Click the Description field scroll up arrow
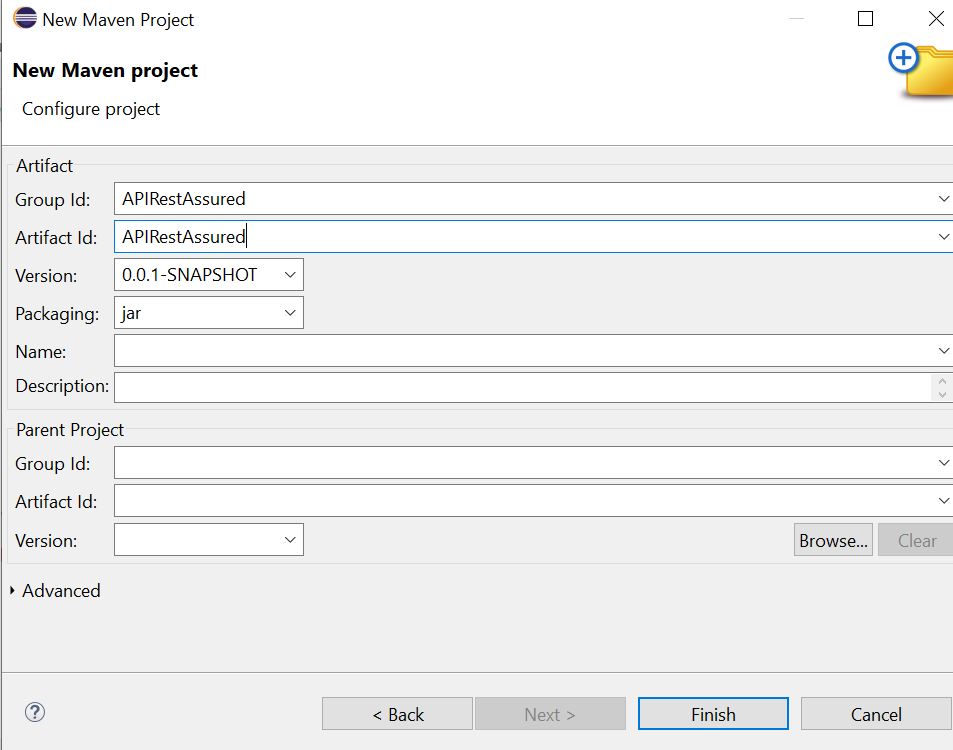Screen dimensions: 953x750 tap(941, 380)
